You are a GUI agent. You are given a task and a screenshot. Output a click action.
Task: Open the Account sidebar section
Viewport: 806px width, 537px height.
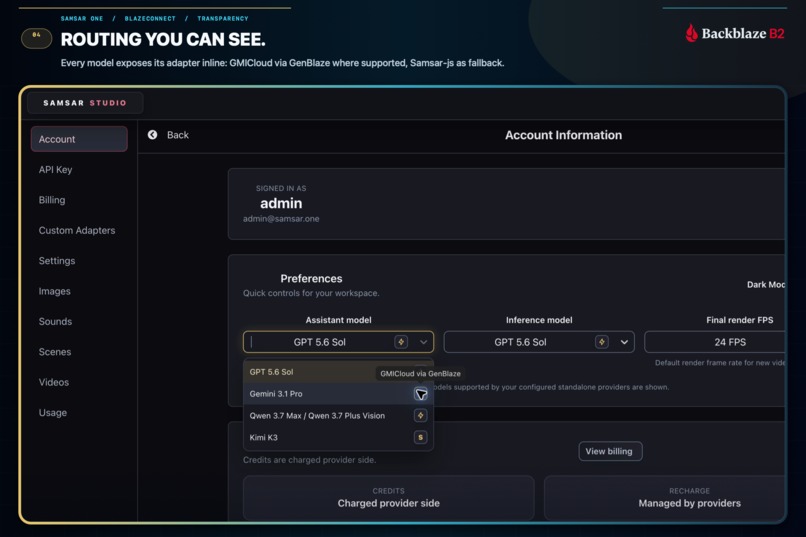point(79,139)
